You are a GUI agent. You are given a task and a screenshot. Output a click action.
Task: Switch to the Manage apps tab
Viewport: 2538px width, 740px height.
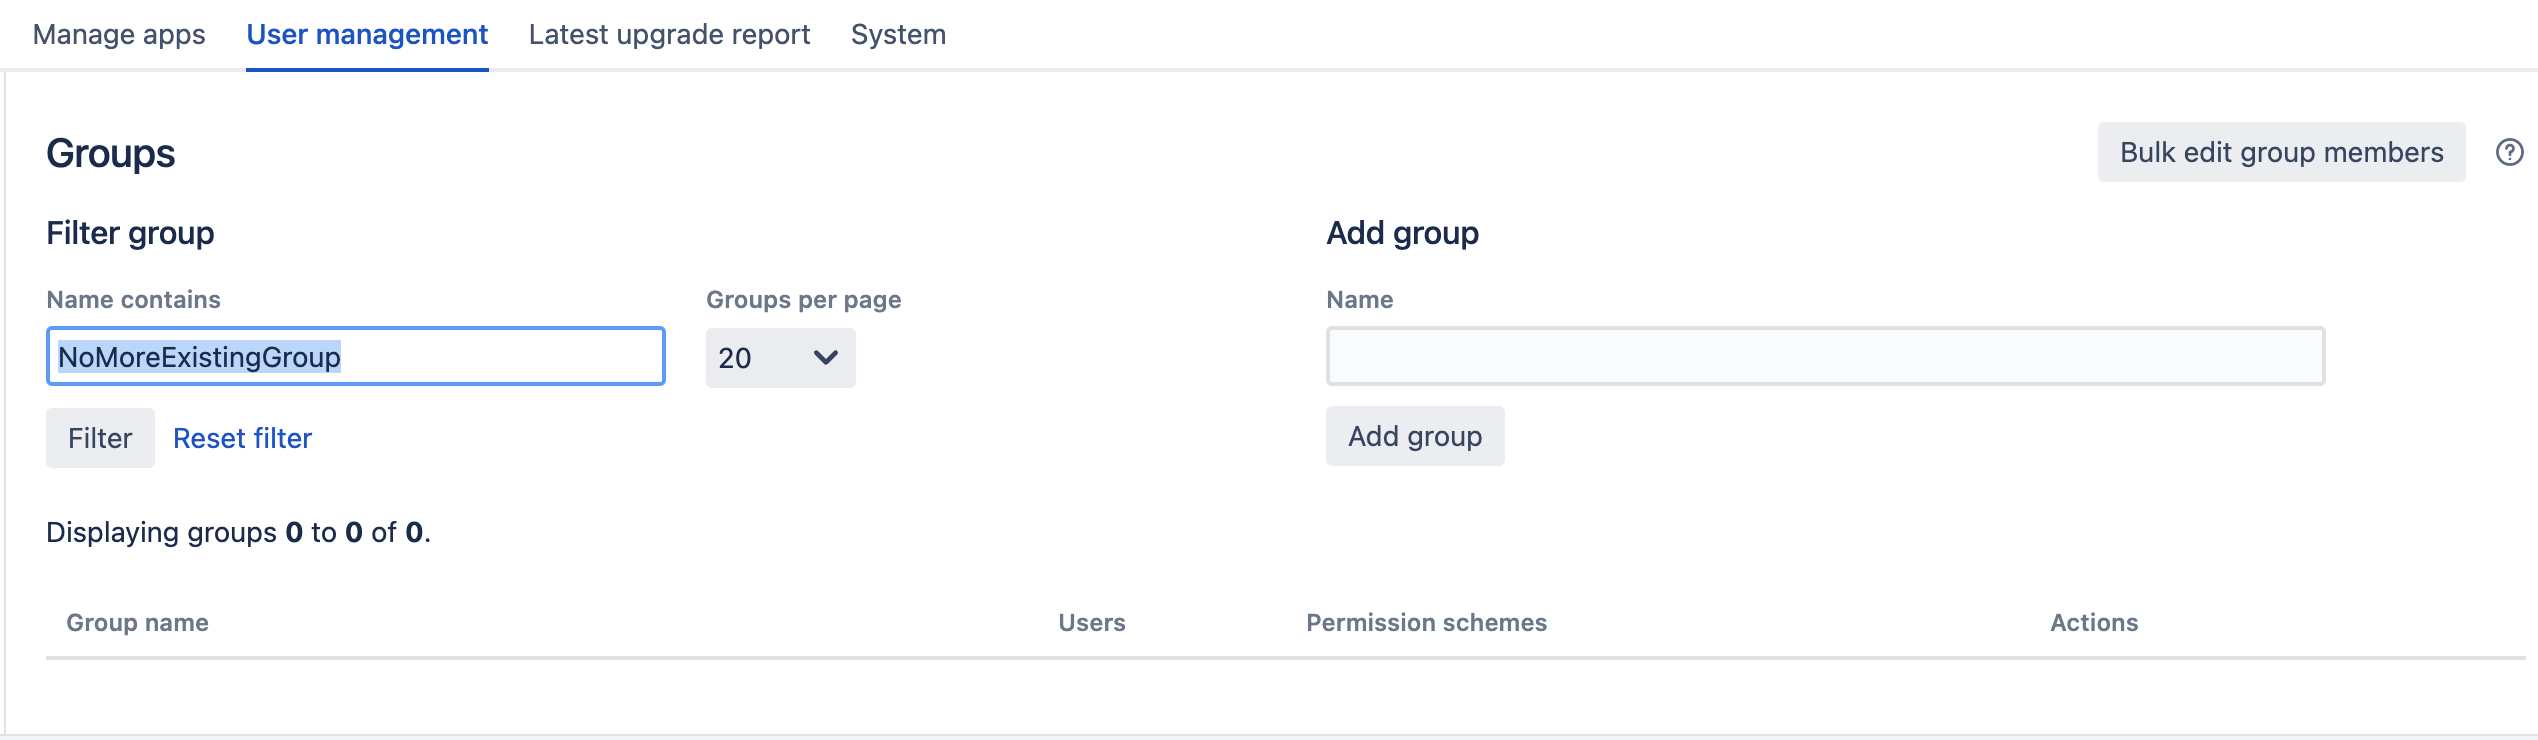(x=119, y=34)
